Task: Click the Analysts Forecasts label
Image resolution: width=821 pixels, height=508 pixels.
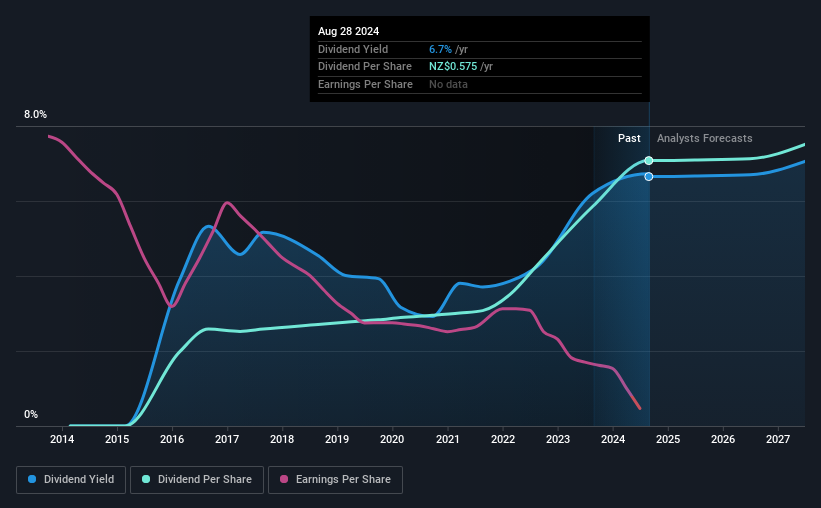Action: pos(704,138)
